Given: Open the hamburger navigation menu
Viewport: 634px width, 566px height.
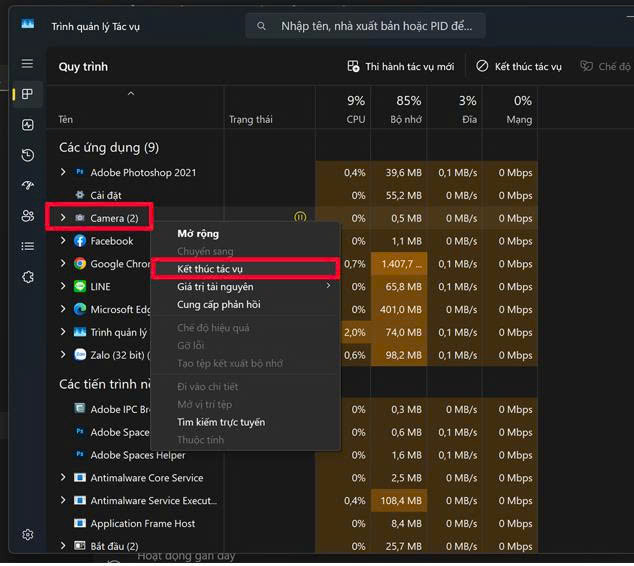Looking at the screenshot, I should point(27,63).
